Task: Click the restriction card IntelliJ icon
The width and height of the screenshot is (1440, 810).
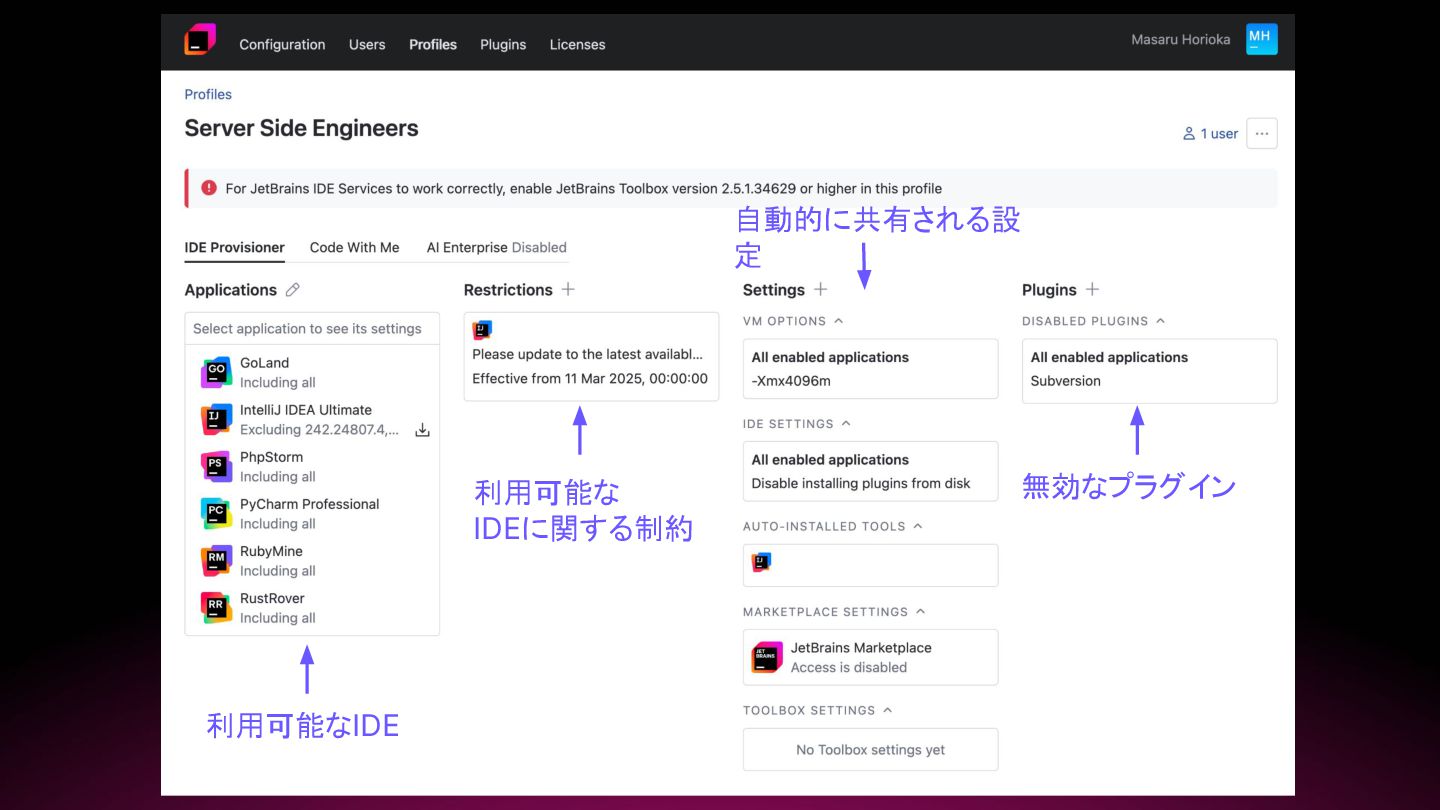Action: click(482, 330)
